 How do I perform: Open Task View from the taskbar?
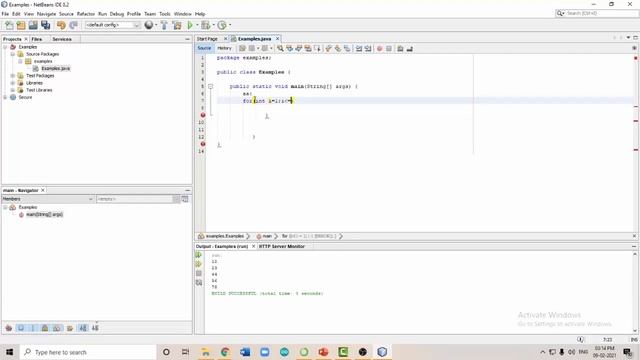click(185, 352)
